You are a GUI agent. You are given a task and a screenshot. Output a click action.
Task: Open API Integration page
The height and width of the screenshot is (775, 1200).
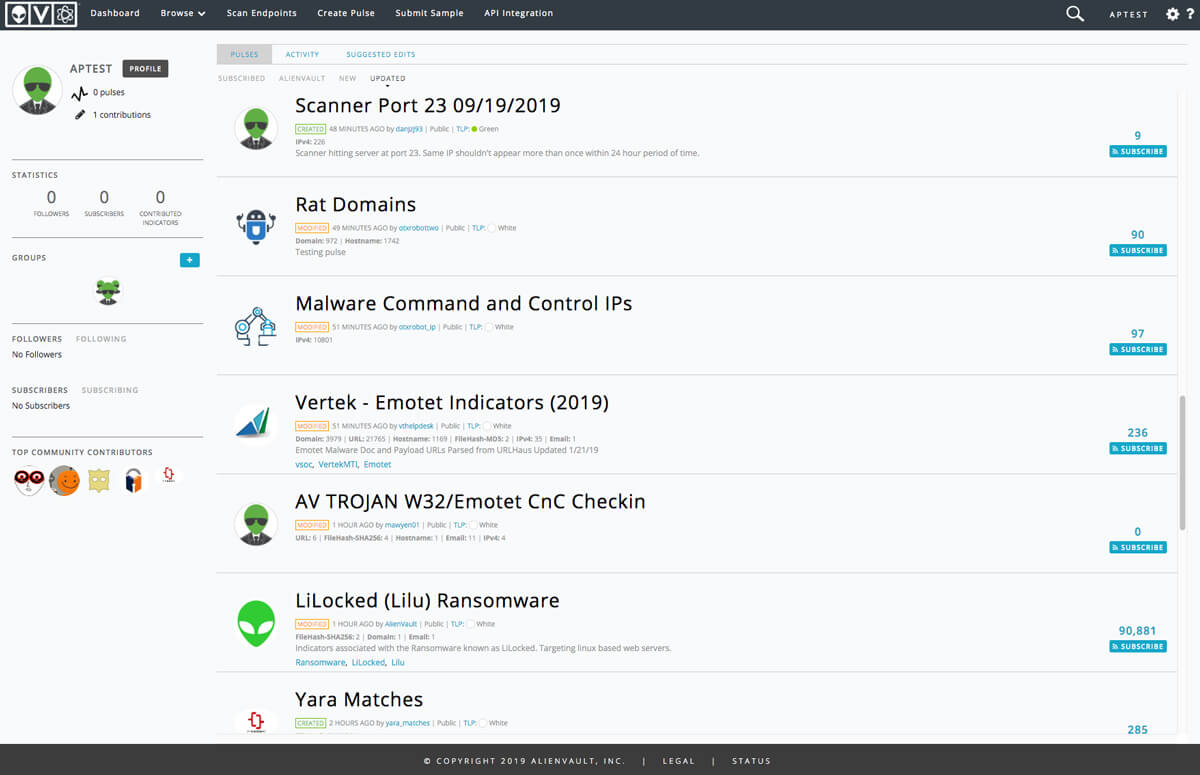pyautogui.click(x=518, y=14)
